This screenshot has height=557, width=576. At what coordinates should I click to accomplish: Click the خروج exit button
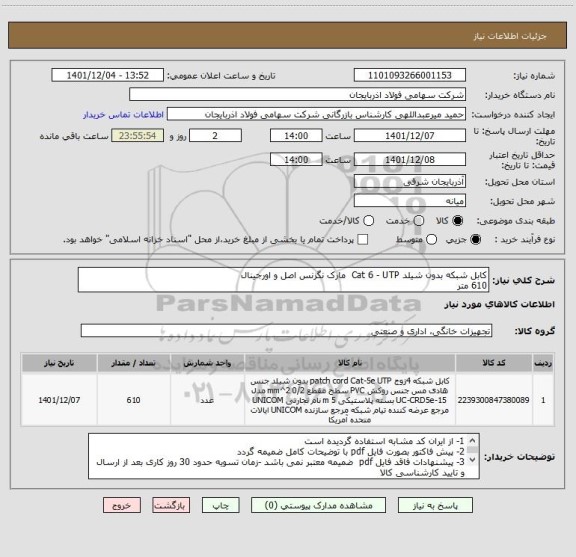pyautogui.click(x=122, y=505)
